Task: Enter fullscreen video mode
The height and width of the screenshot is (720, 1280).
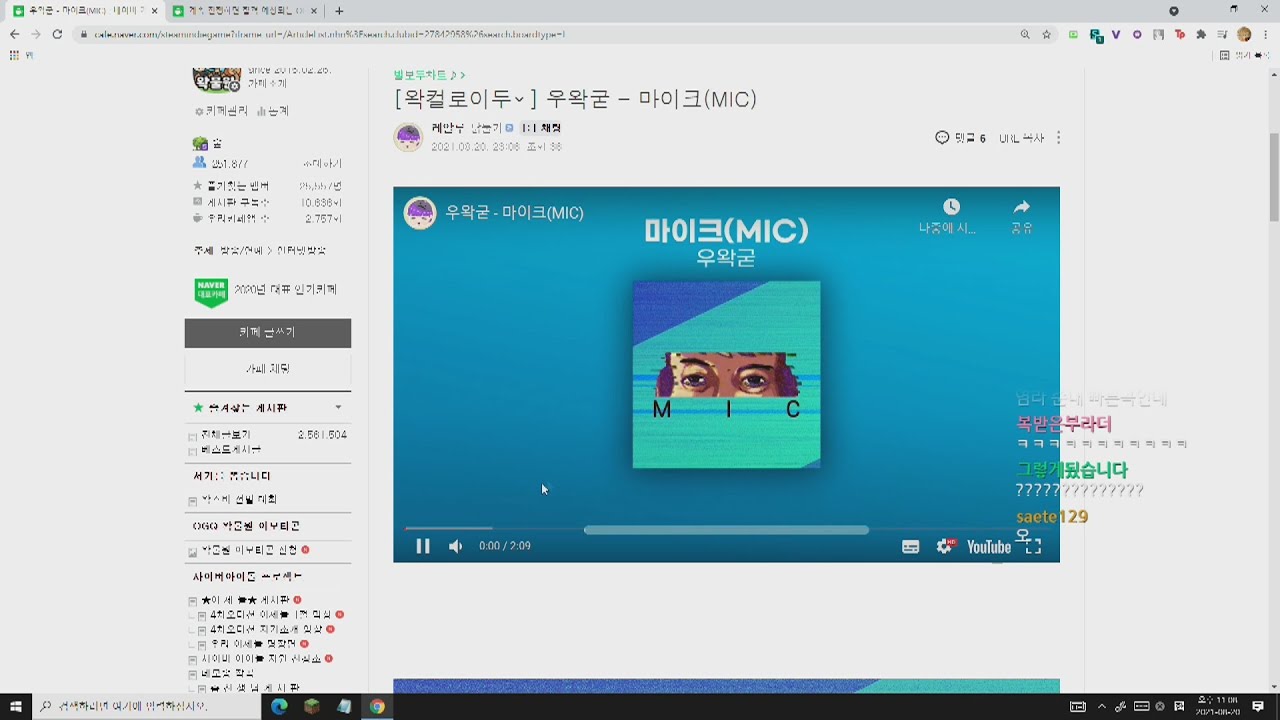Action: (x=1034, y=546)
